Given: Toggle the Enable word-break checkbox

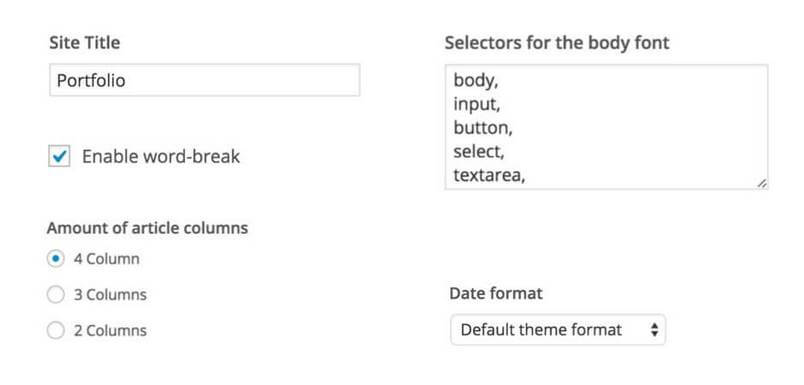Looking at the screenshot, I should click(x=59, y=156).
